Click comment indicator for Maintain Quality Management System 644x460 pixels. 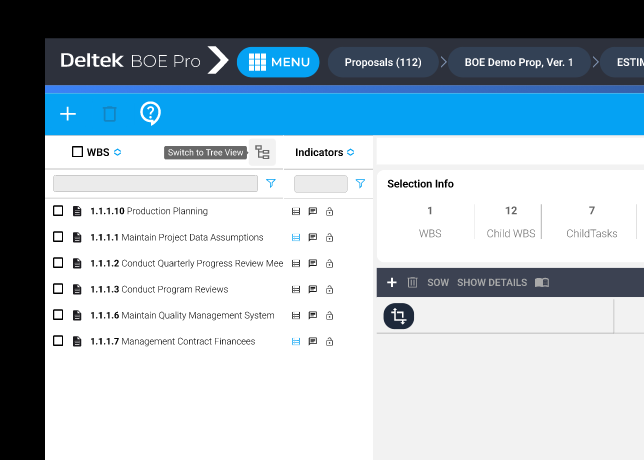tap(313, 315)
